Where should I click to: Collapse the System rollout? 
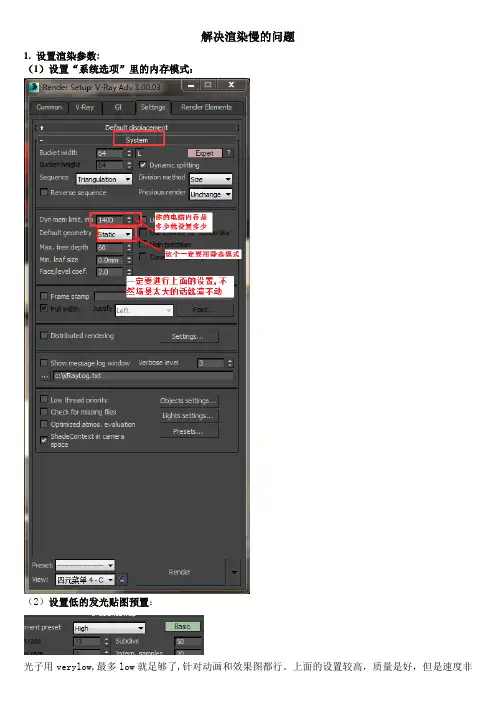tap(137, 140)
